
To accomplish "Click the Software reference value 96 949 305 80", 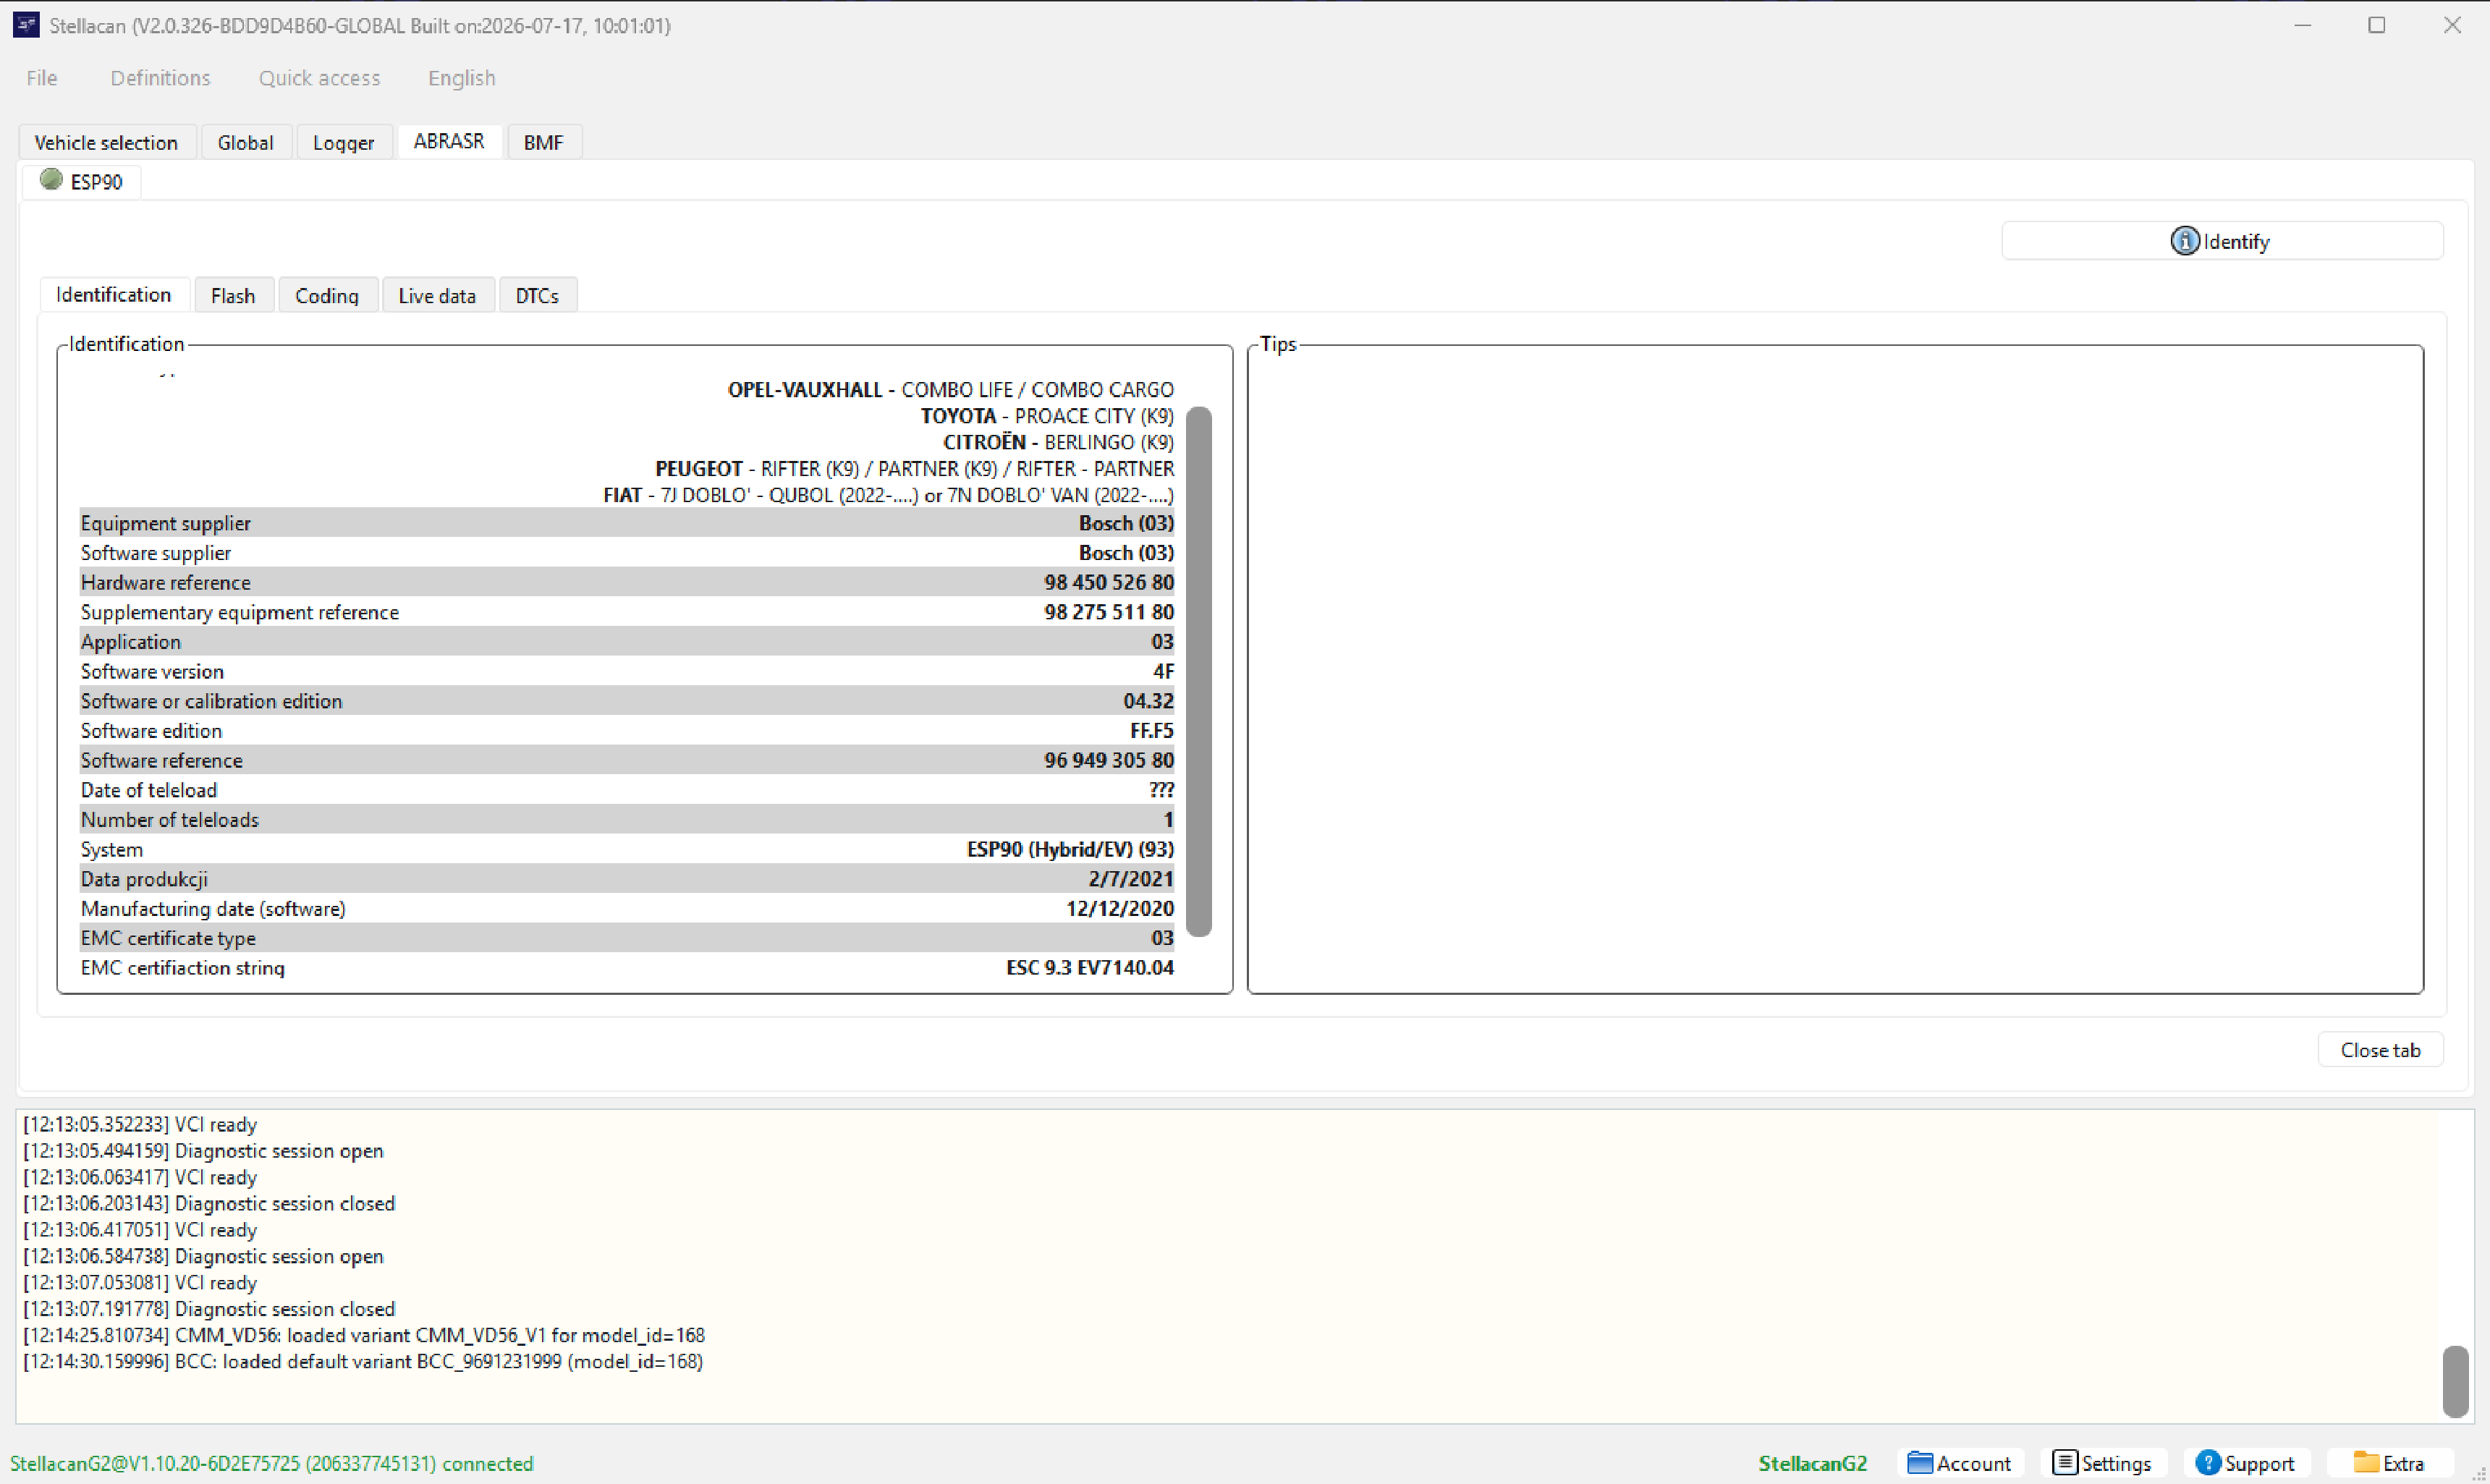I will tap(1109, 760).
